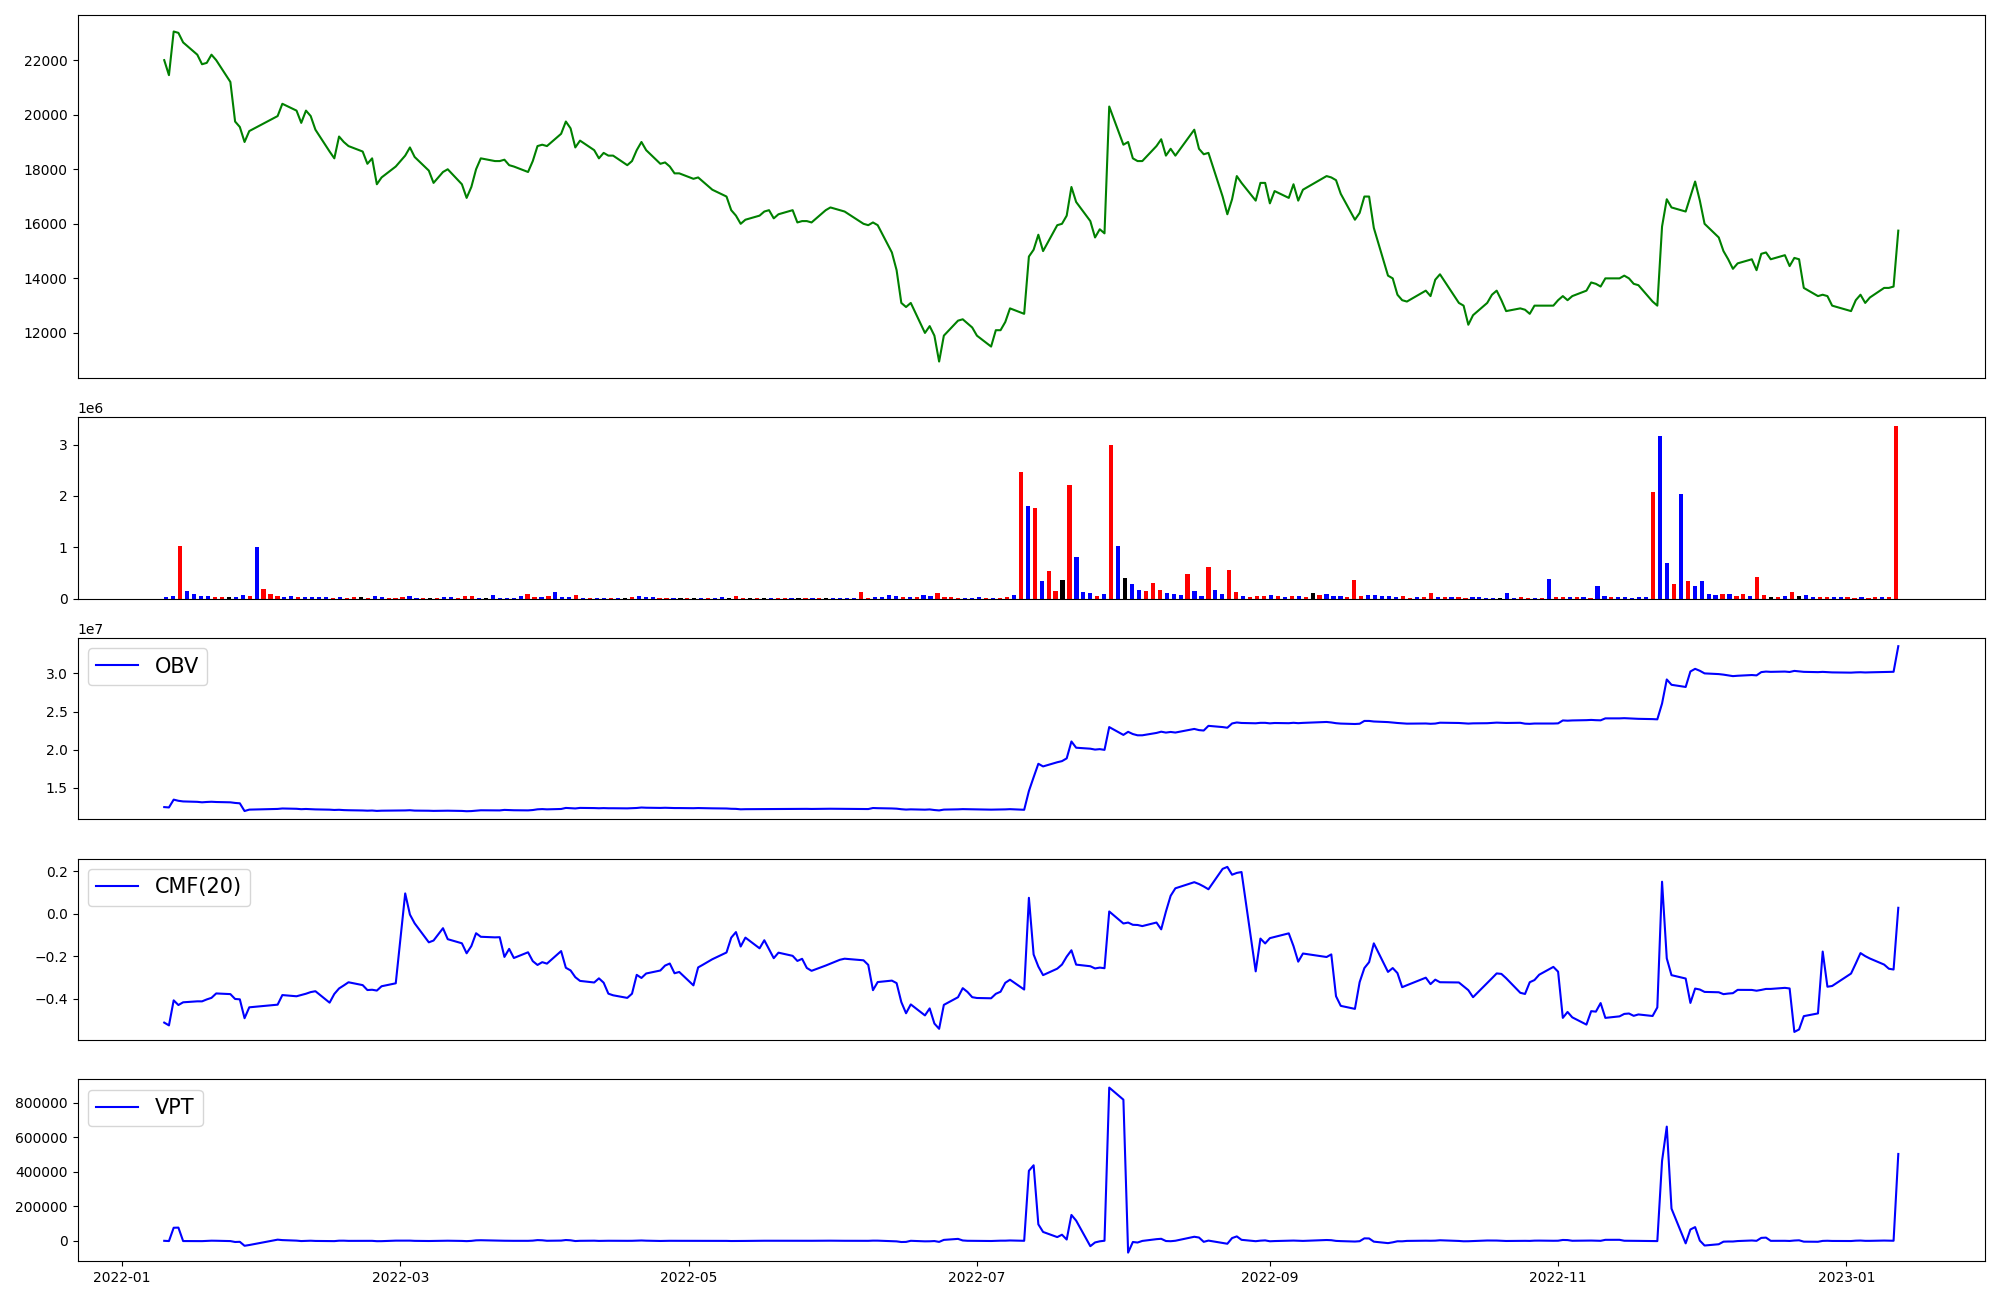This screenshot has width=2000, height=1300.
Task: Click the green price line's lowest point in June
Action: (939, 360)
